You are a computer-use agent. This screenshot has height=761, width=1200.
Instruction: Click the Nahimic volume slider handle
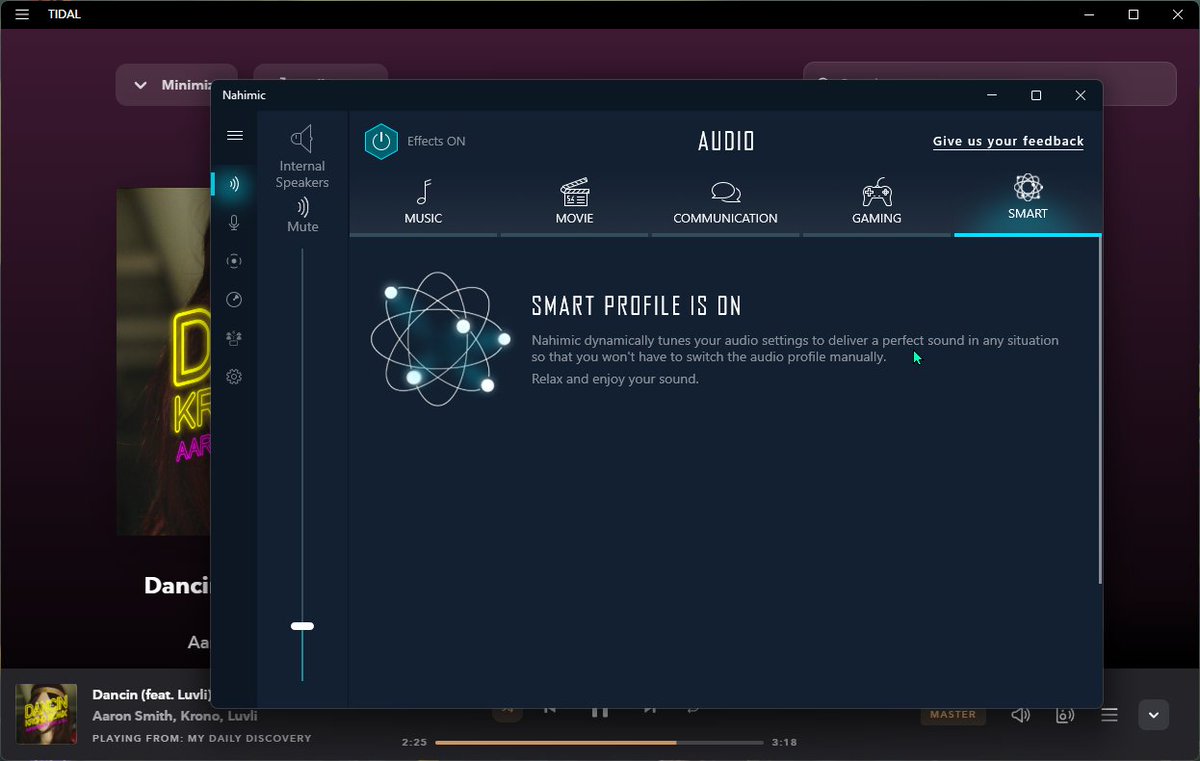click(x=302, y=626)
